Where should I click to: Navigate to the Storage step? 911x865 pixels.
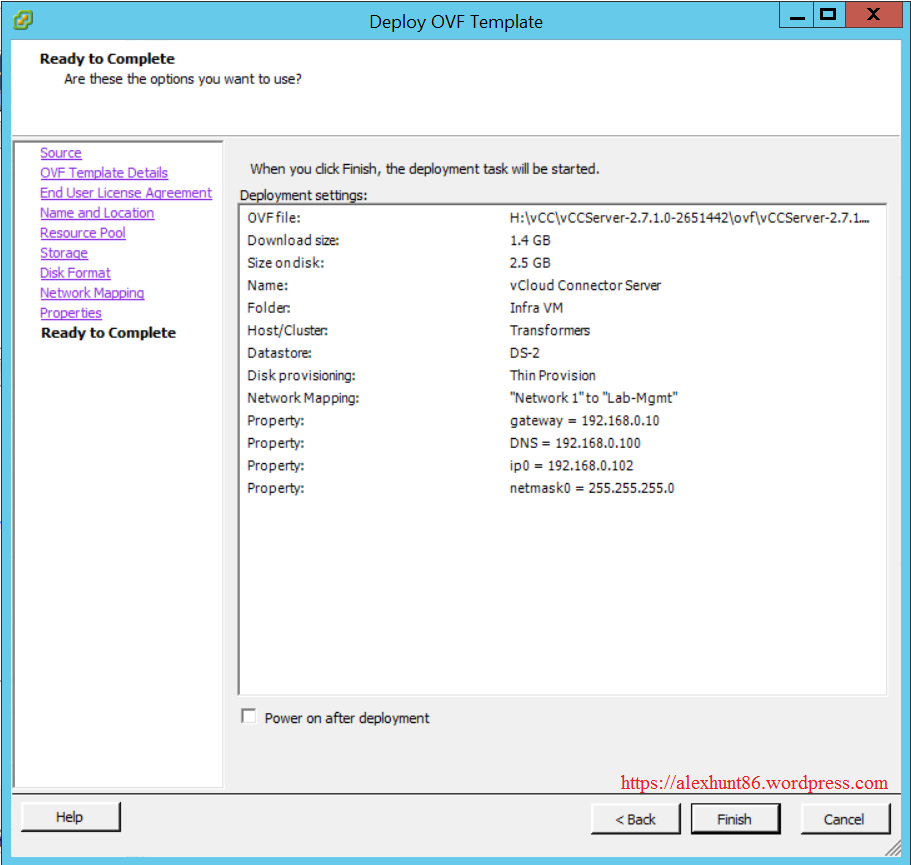[64, 253]
